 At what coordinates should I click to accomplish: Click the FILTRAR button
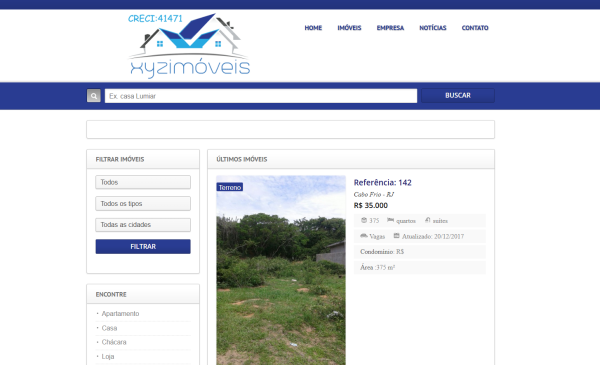point(143,246)
